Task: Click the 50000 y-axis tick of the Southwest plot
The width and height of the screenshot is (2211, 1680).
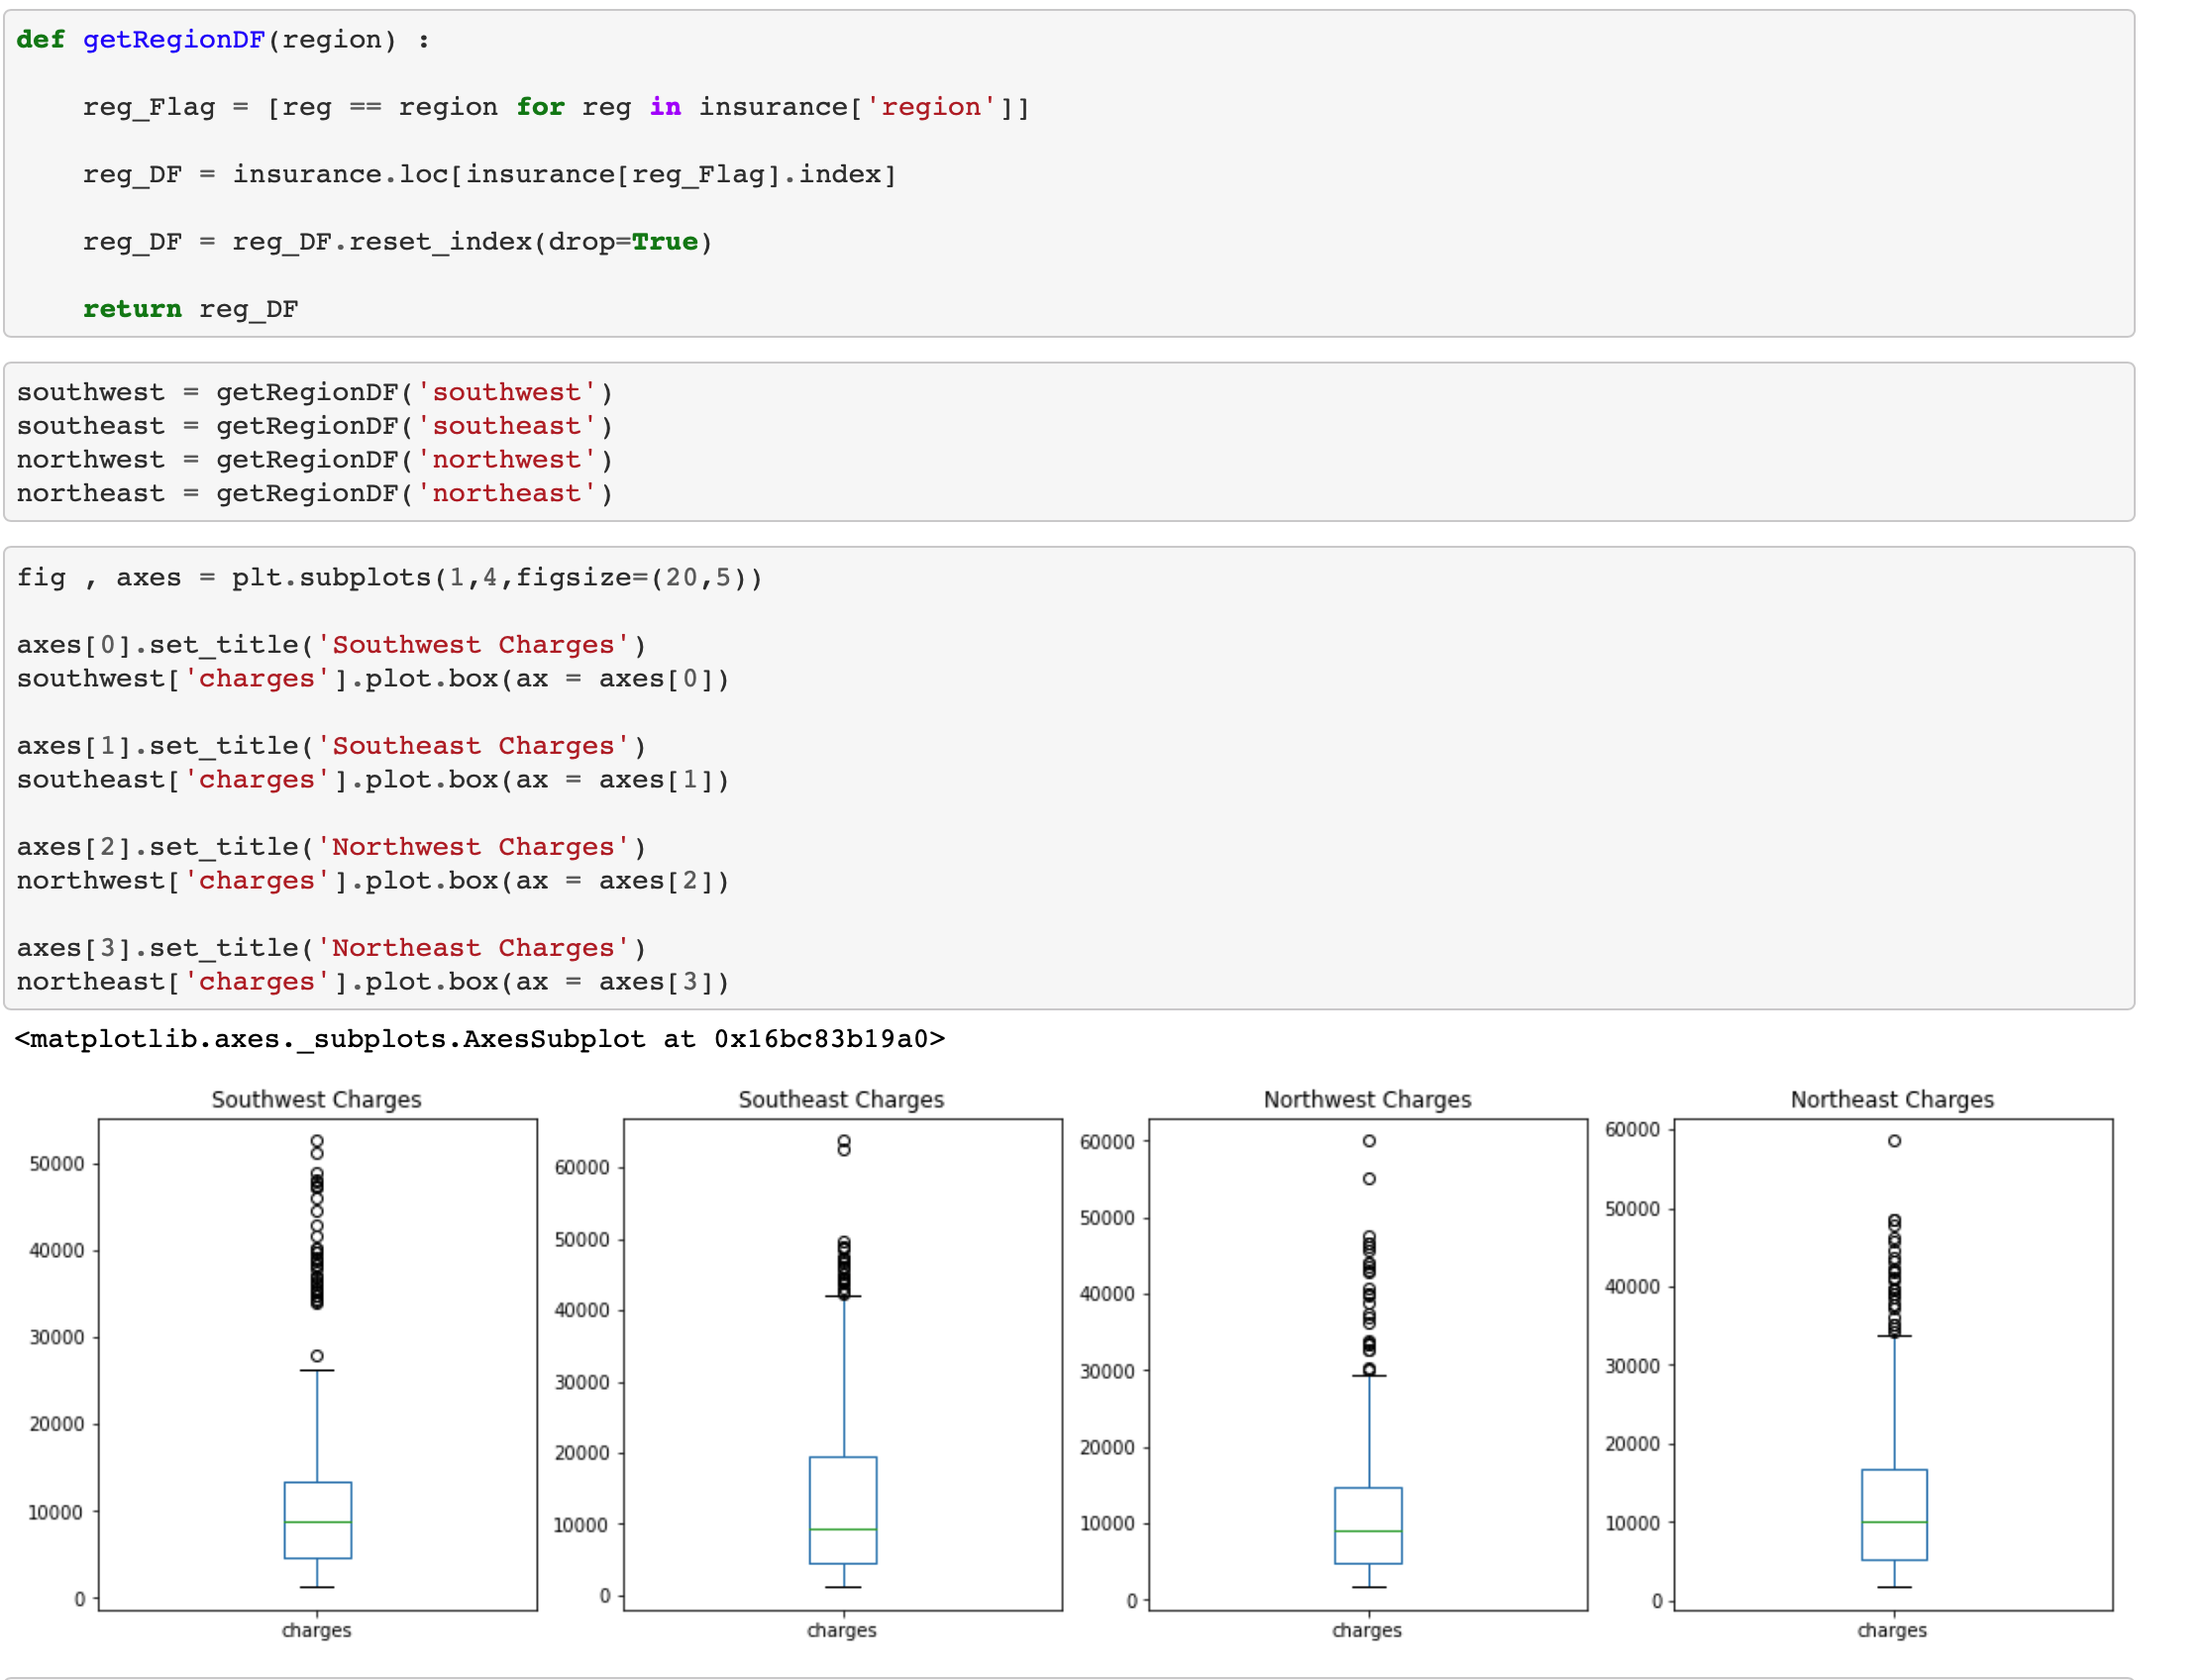Action: click(56, 1164)
